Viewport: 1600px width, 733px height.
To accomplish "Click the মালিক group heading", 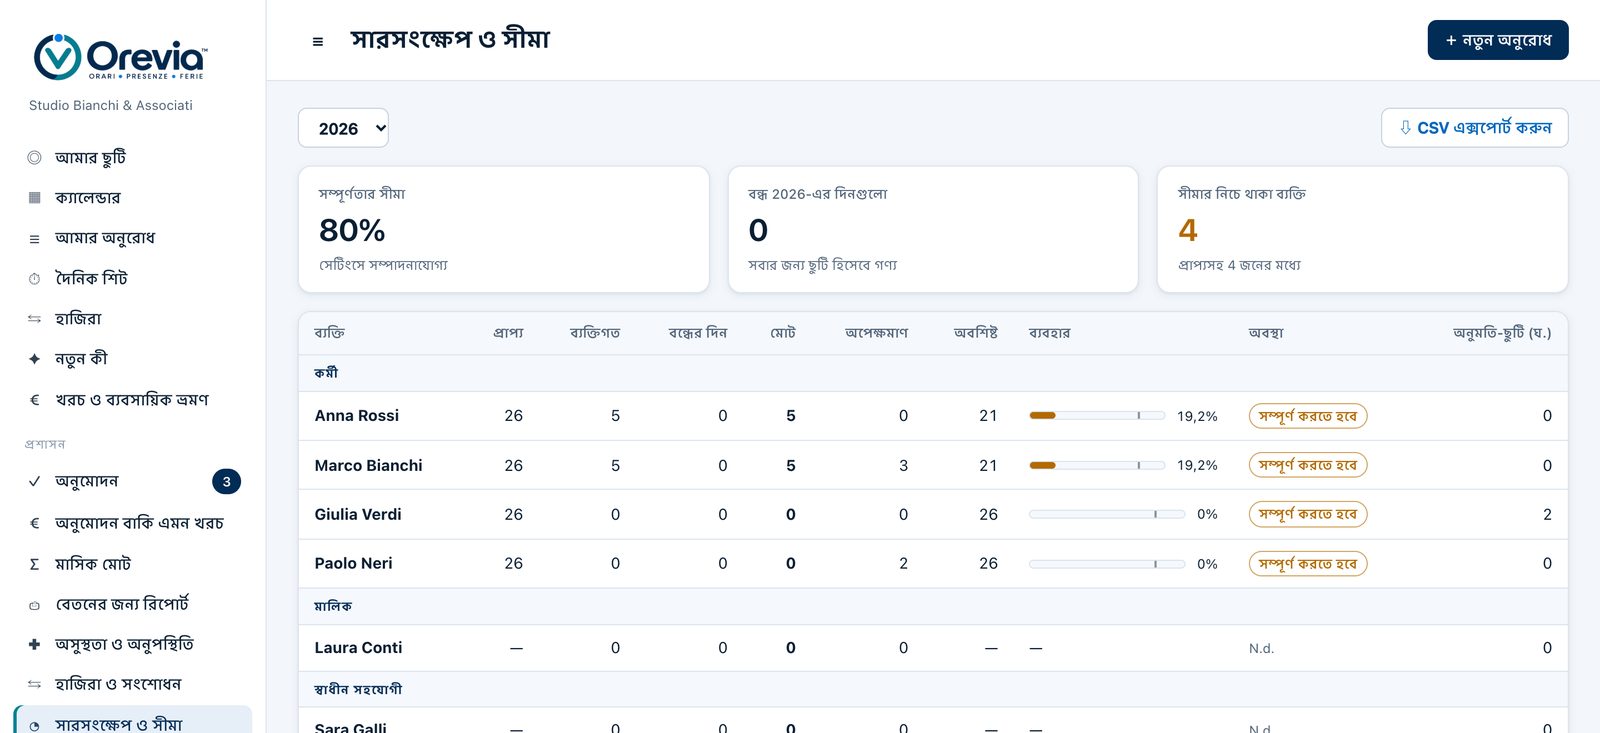I will (333, 606).
